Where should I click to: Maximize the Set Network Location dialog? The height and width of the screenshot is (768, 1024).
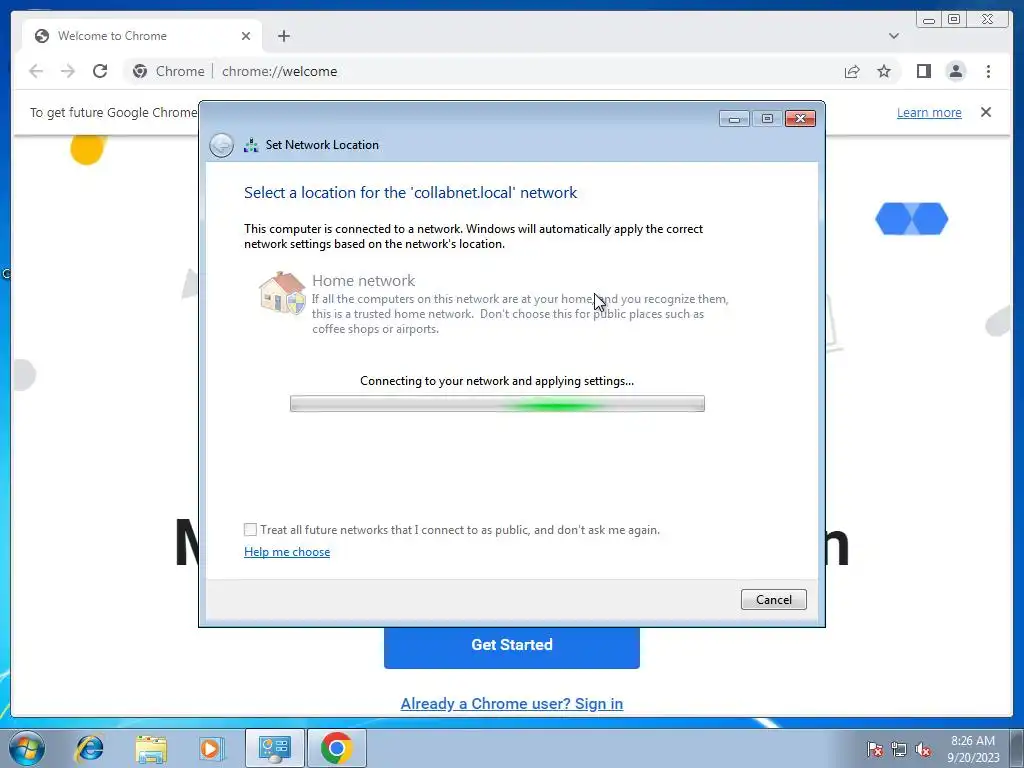click(767, 118)
